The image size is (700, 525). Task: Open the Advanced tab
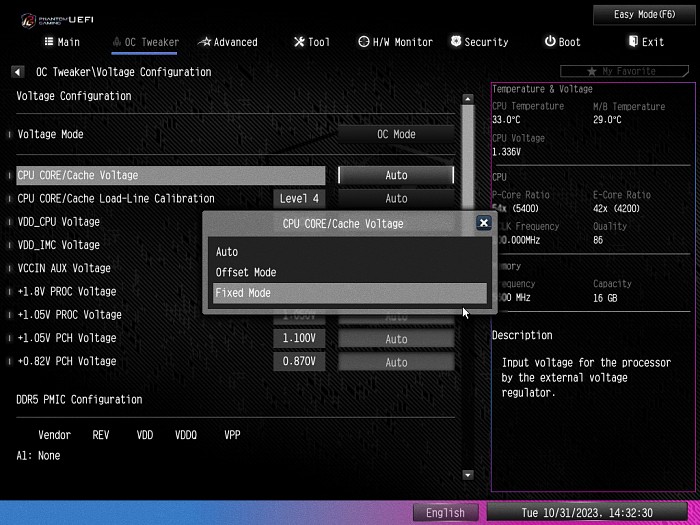coord(228,42)
